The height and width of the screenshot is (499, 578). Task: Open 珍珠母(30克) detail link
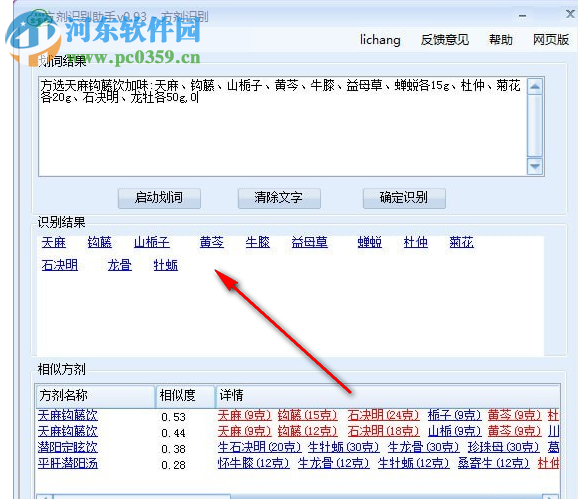[504, 447]
